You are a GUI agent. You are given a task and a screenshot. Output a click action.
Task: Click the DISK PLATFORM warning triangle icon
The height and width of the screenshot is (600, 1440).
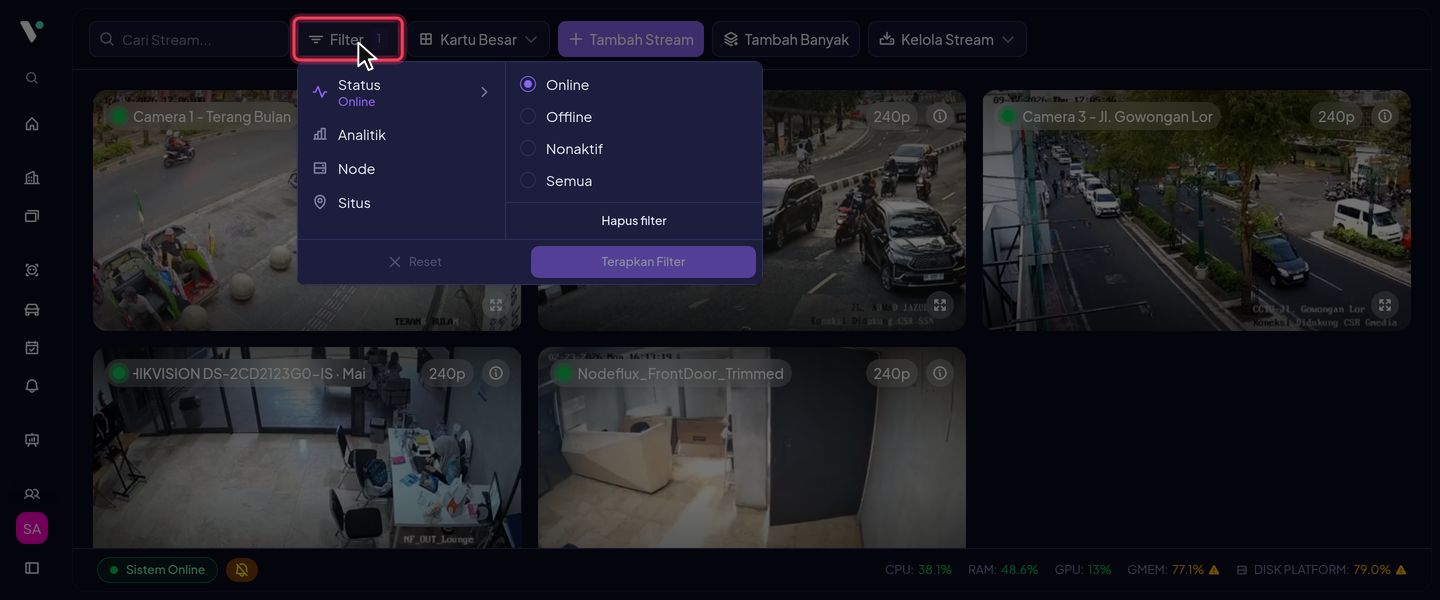(1401, 570)
